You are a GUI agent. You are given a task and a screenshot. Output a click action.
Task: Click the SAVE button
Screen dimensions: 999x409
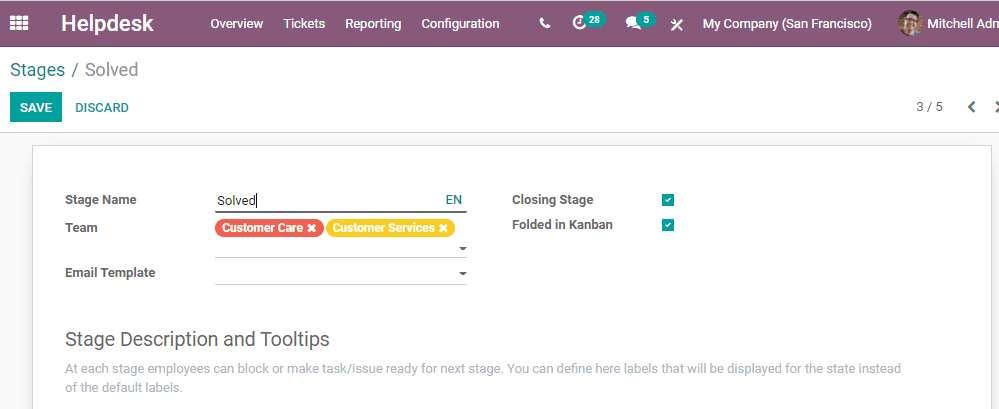(36, 107)
